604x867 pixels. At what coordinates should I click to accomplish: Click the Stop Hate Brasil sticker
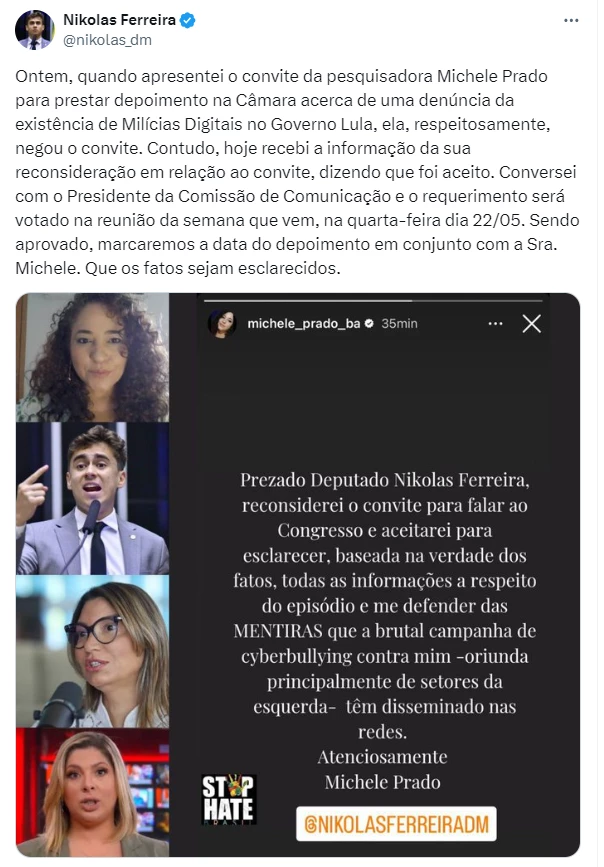(x=229, y=799)
